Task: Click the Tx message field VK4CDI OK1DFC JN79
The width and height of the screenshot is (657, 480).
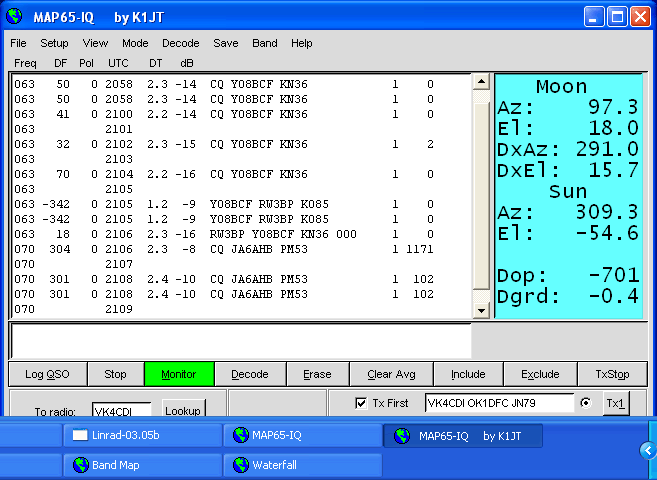Action: pos(499,403)
